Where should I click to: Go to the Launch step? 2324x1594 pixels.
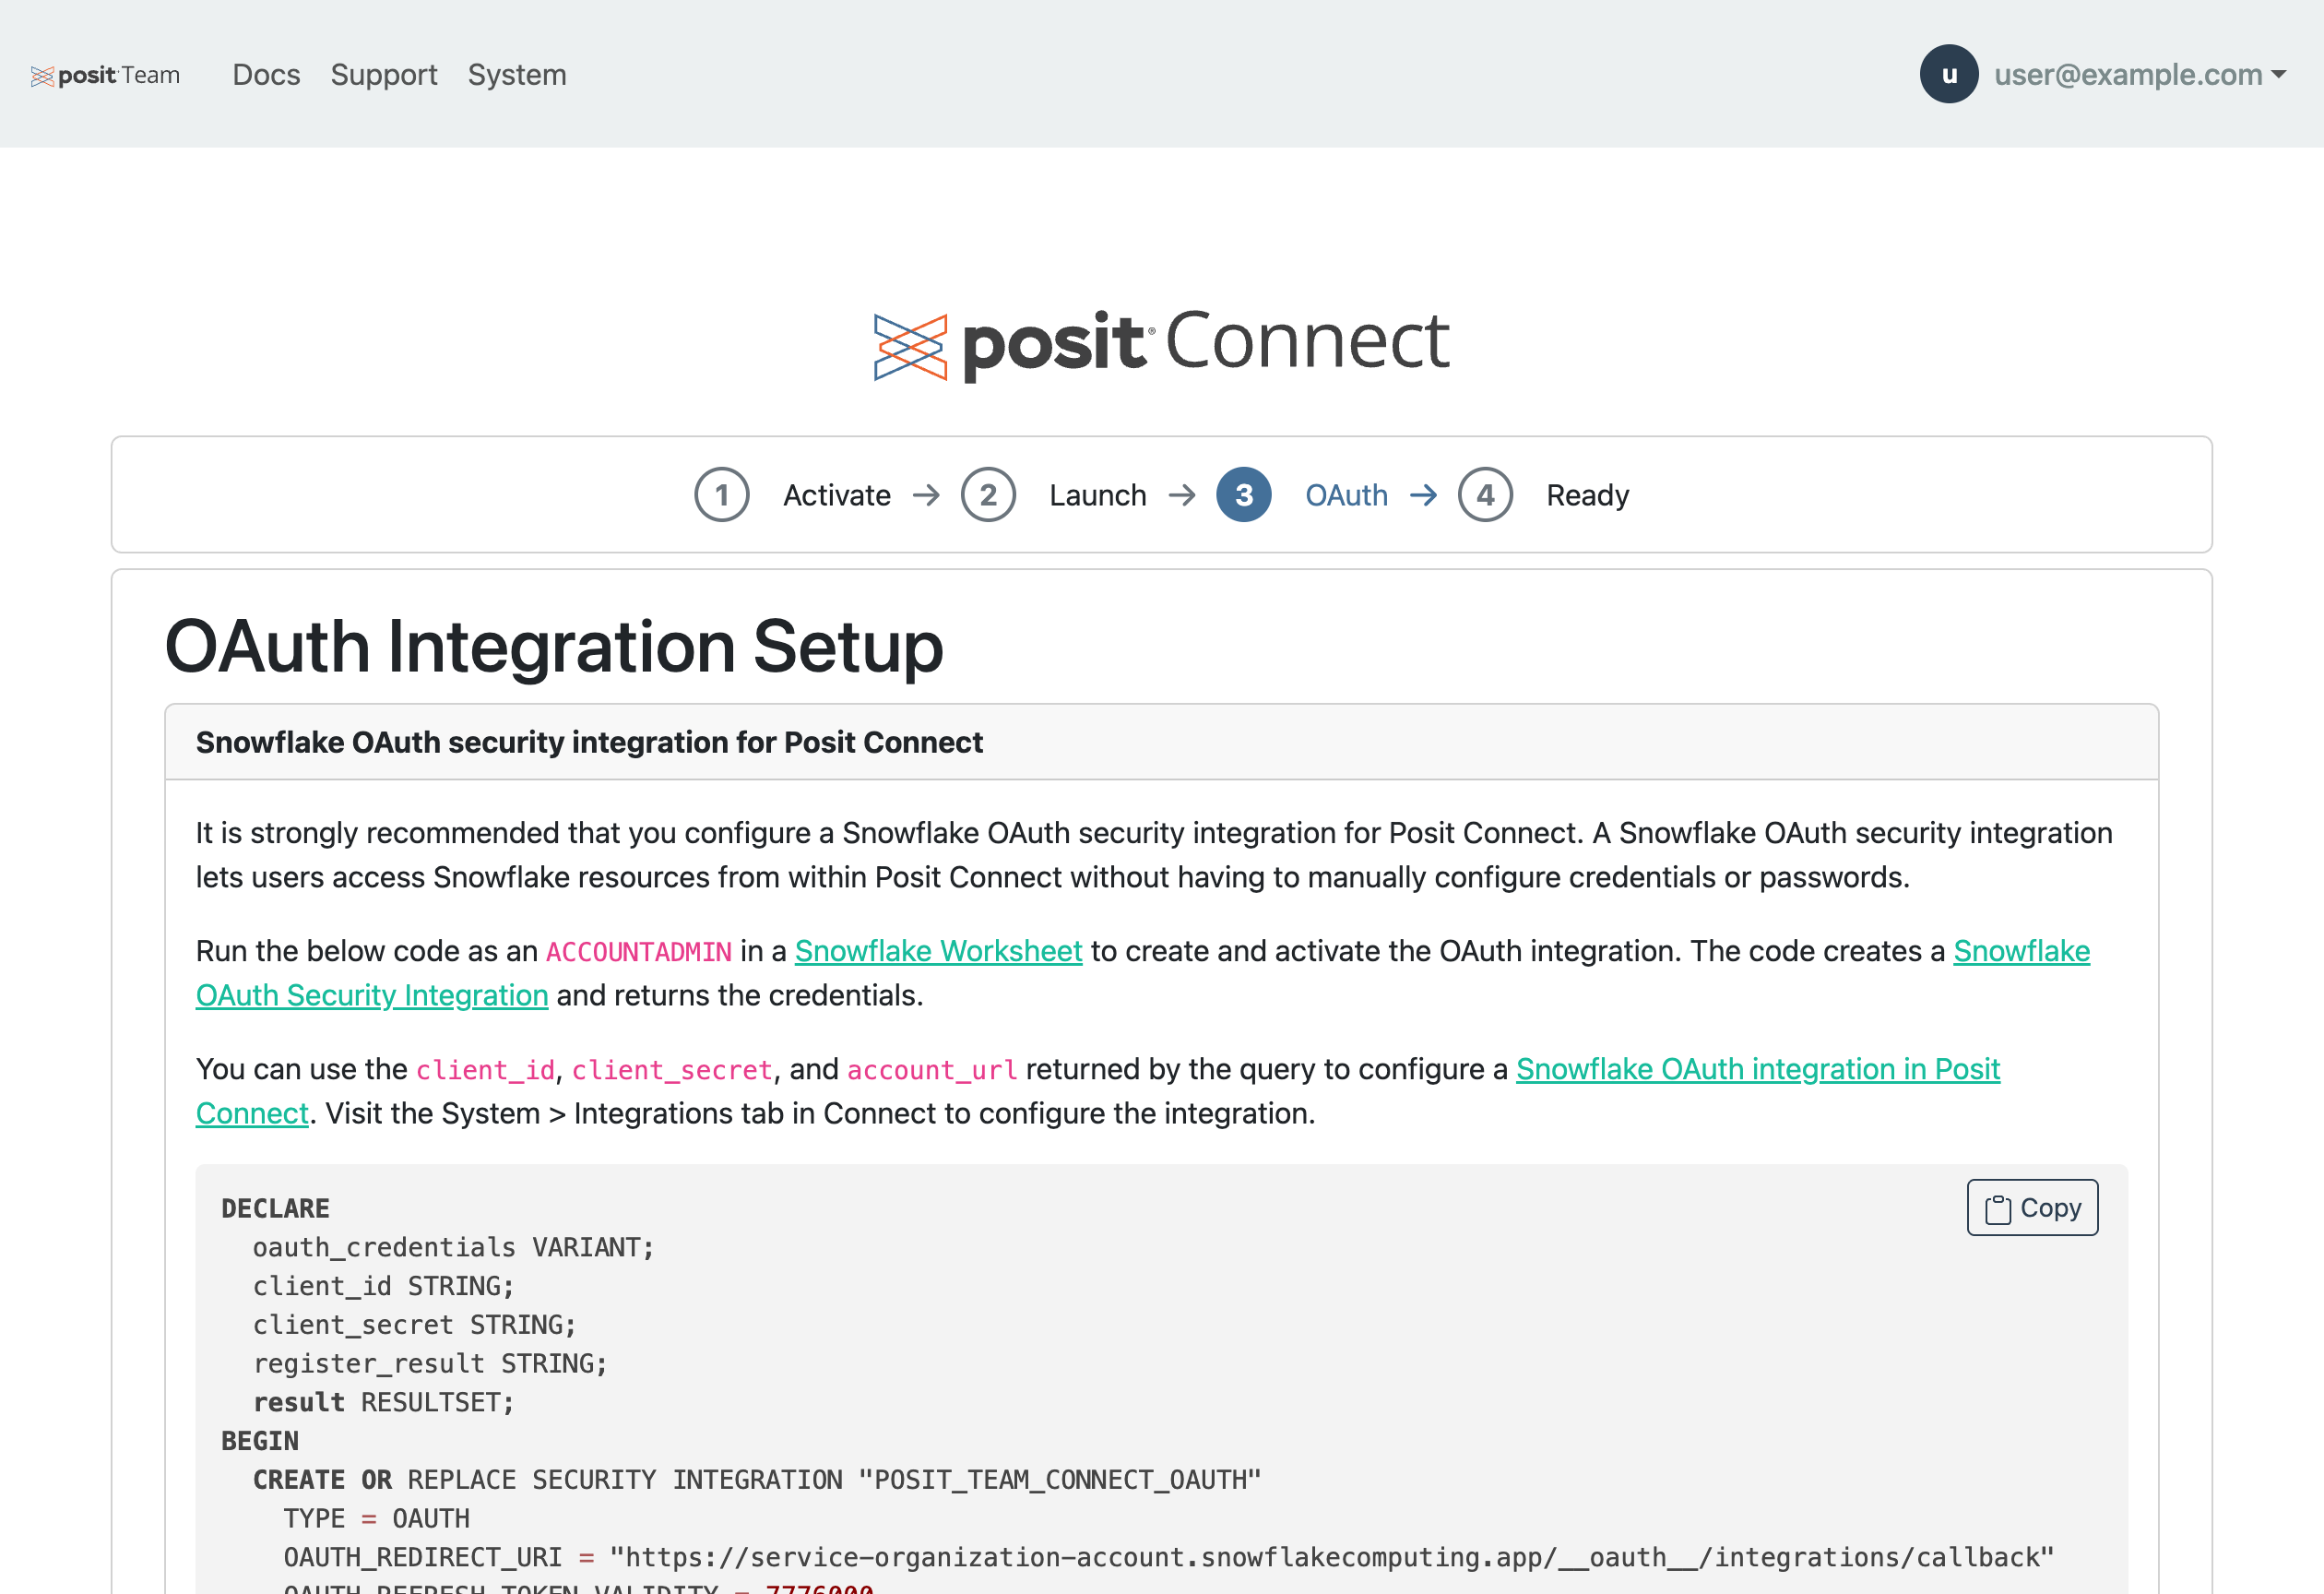tap(1097, 495)
